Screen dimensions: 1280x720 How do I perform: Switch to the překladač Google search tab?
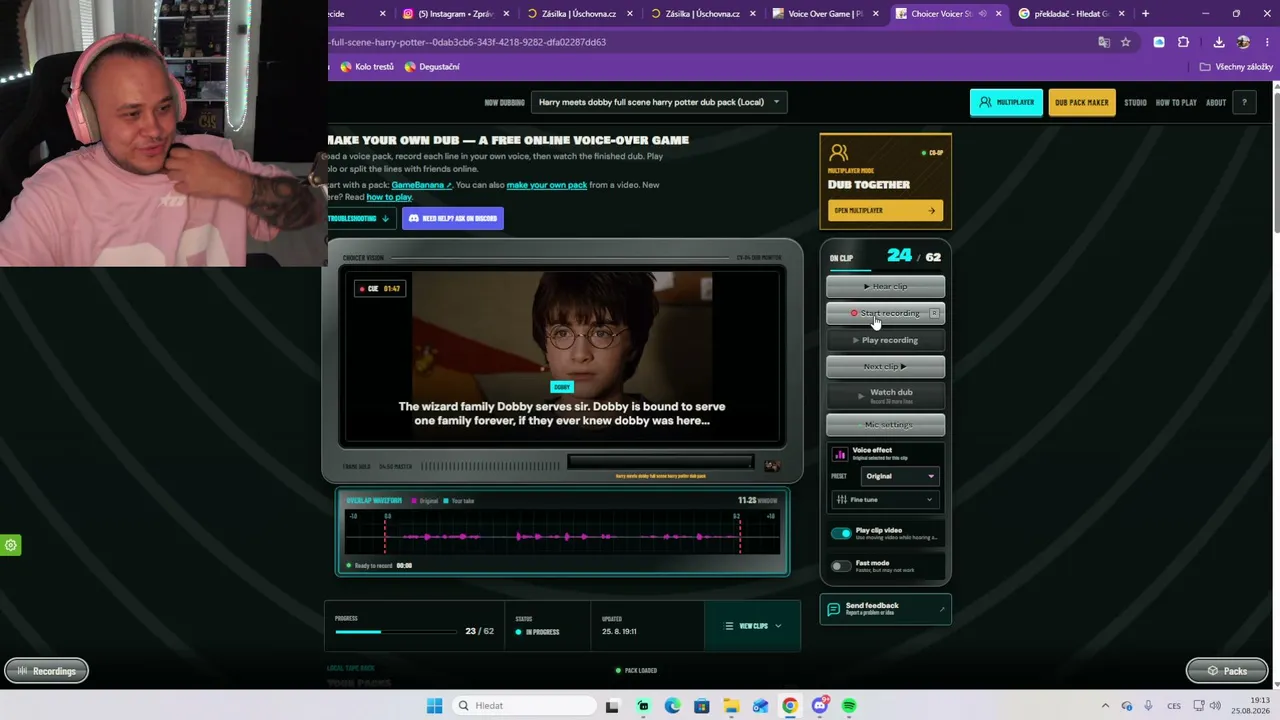(x=1071, y=14)
